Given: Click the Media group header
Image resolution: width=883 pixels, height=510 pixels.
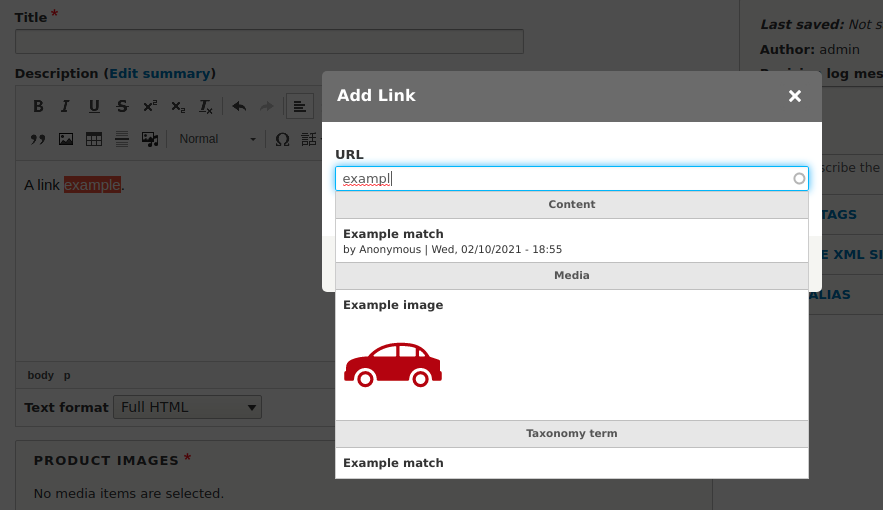Looking at the screenshot, I should click(x=572, y=275).
